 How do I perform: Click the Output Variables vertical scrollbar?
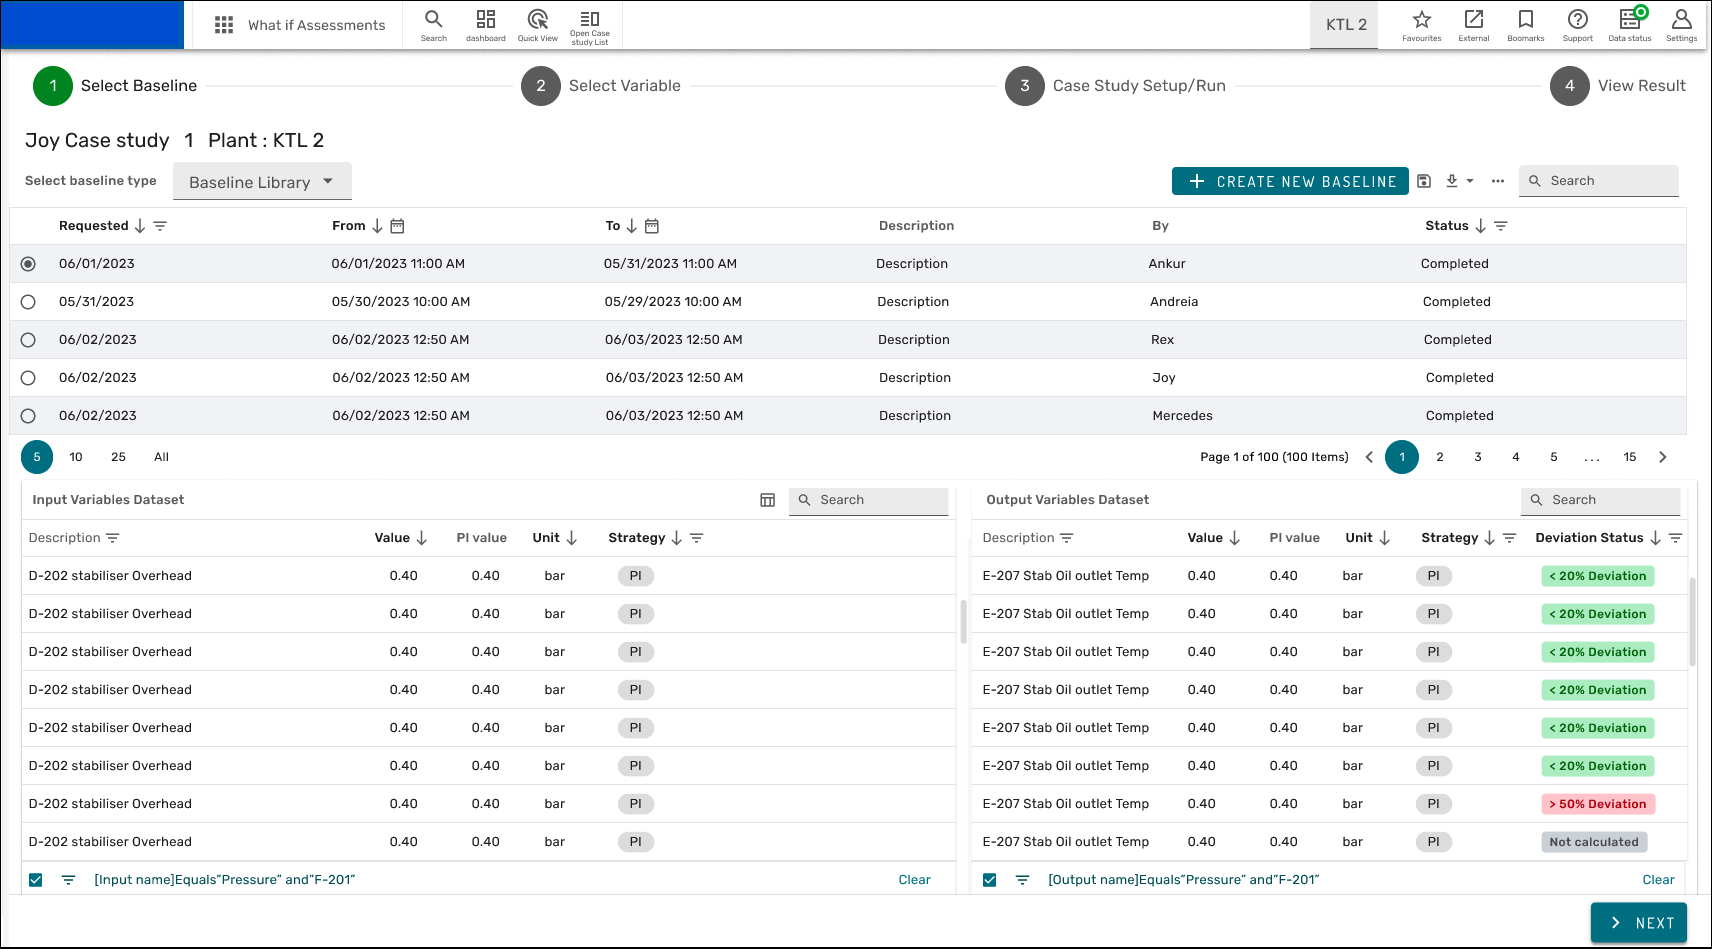tap(1692, 620)
